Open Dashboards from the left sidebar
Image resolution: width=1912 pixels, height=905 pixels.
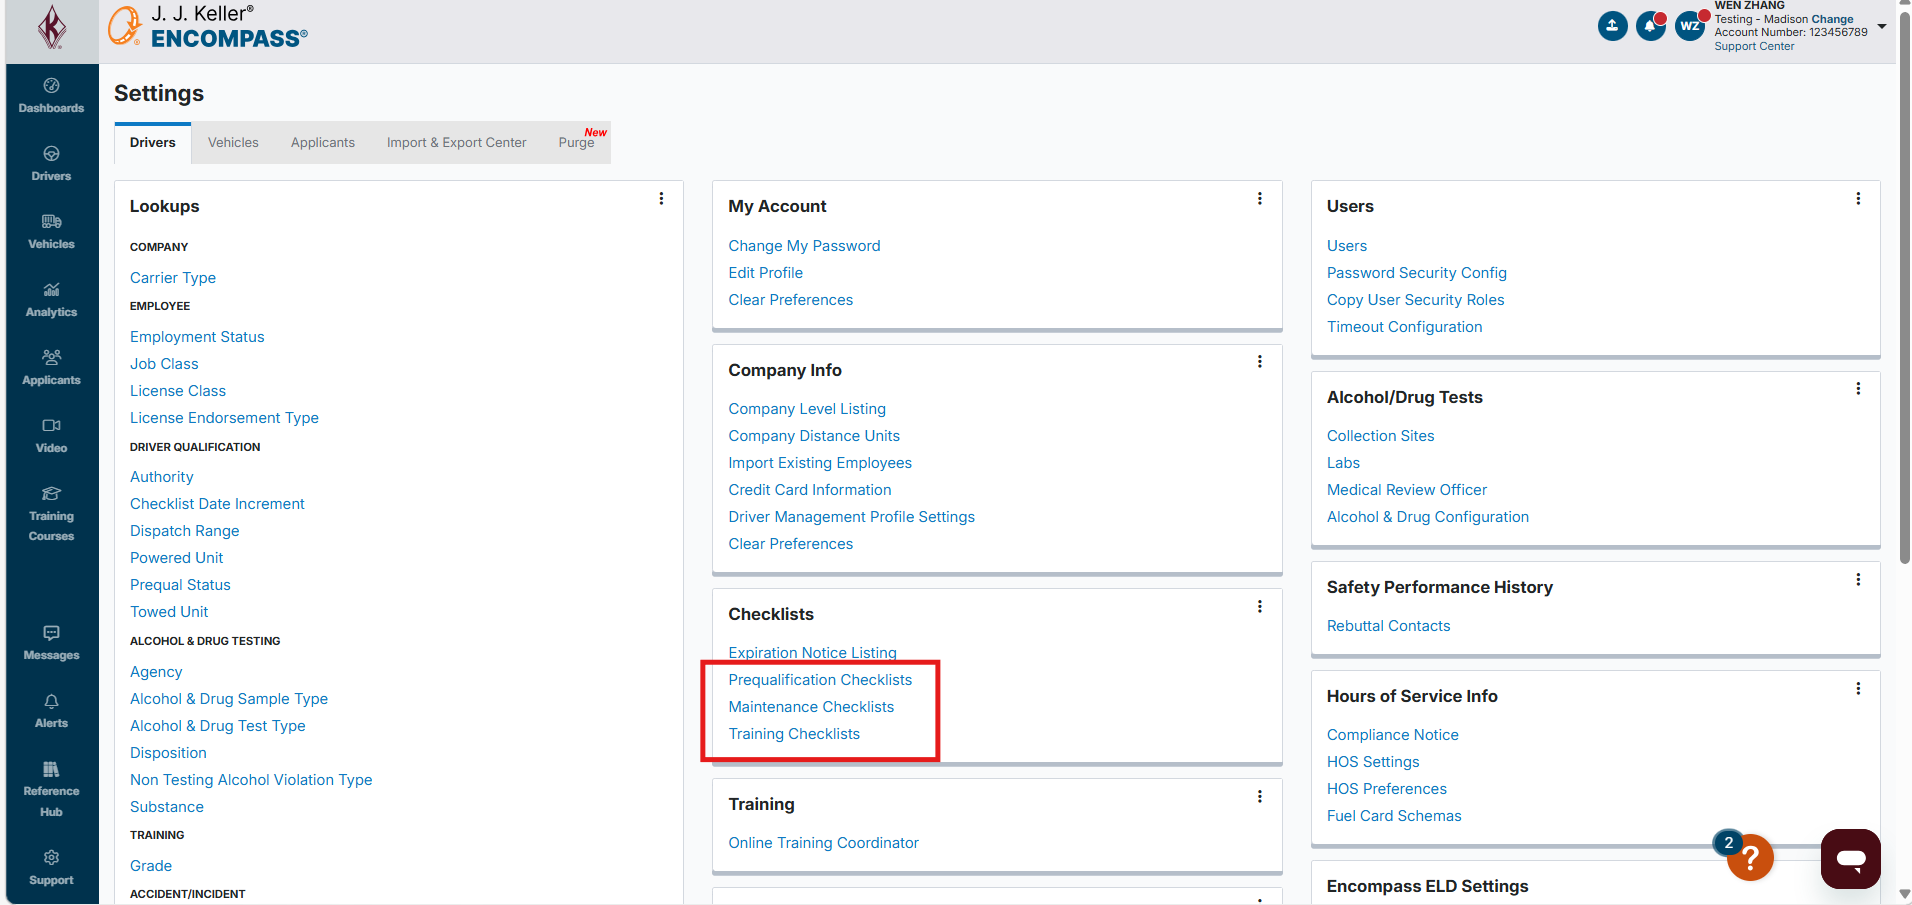coord(52,96)
